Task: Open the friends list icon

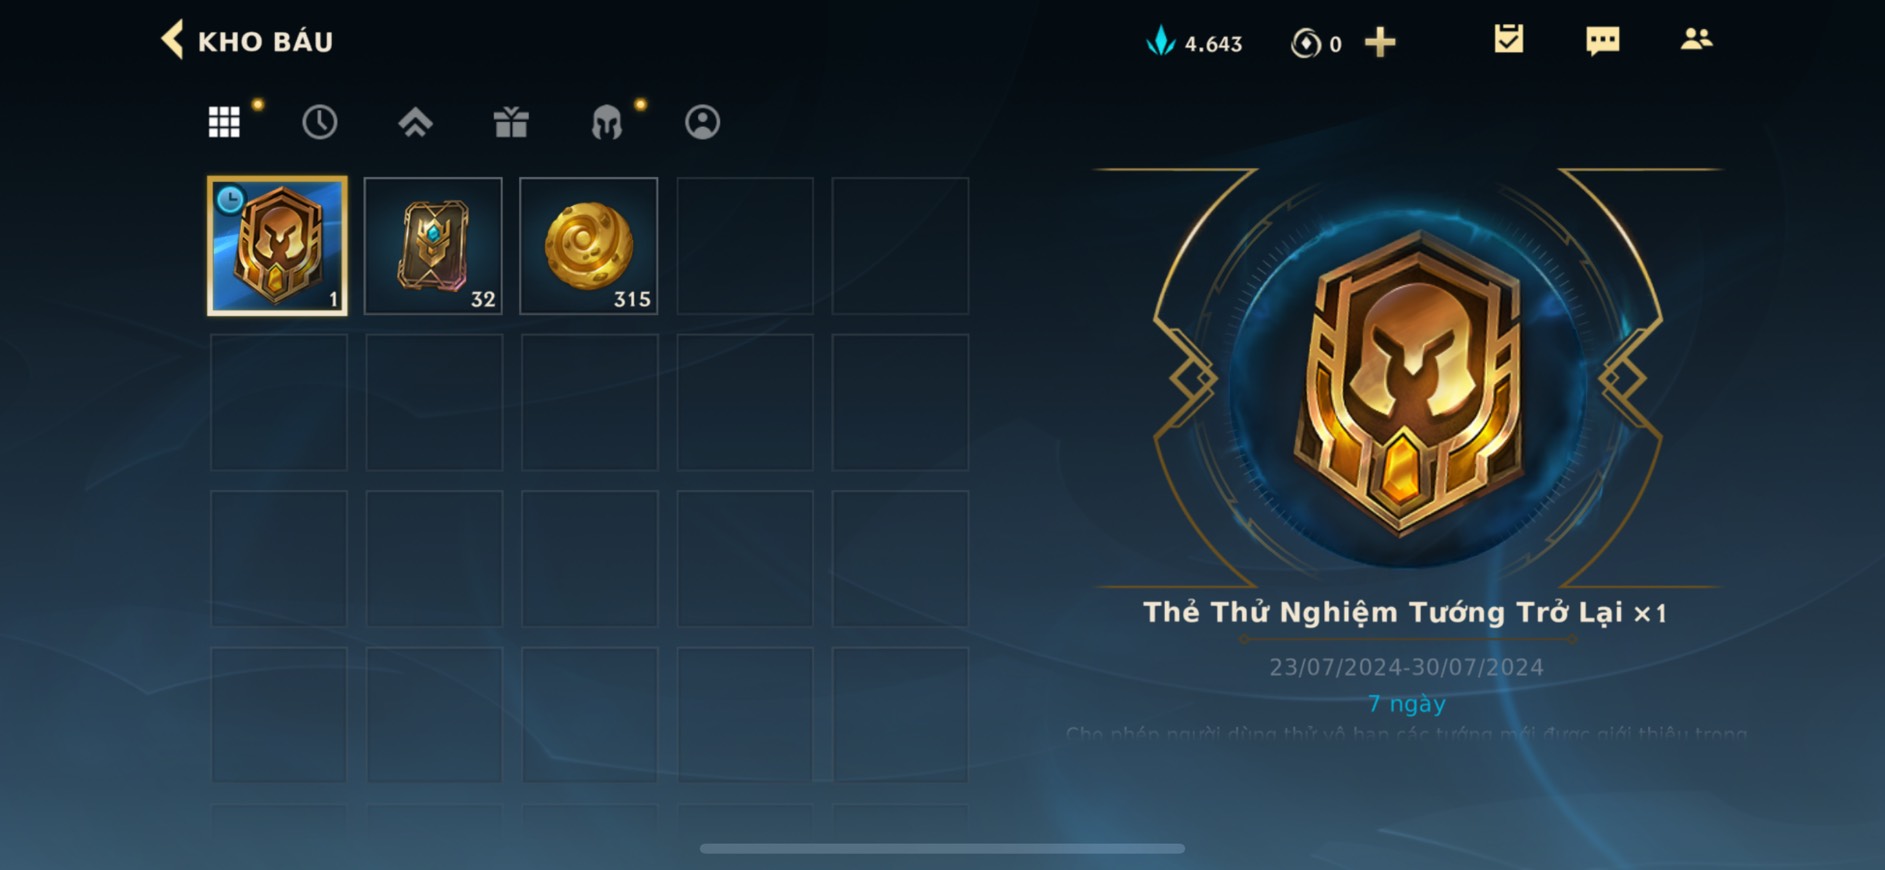Action: pos(1696,39)
